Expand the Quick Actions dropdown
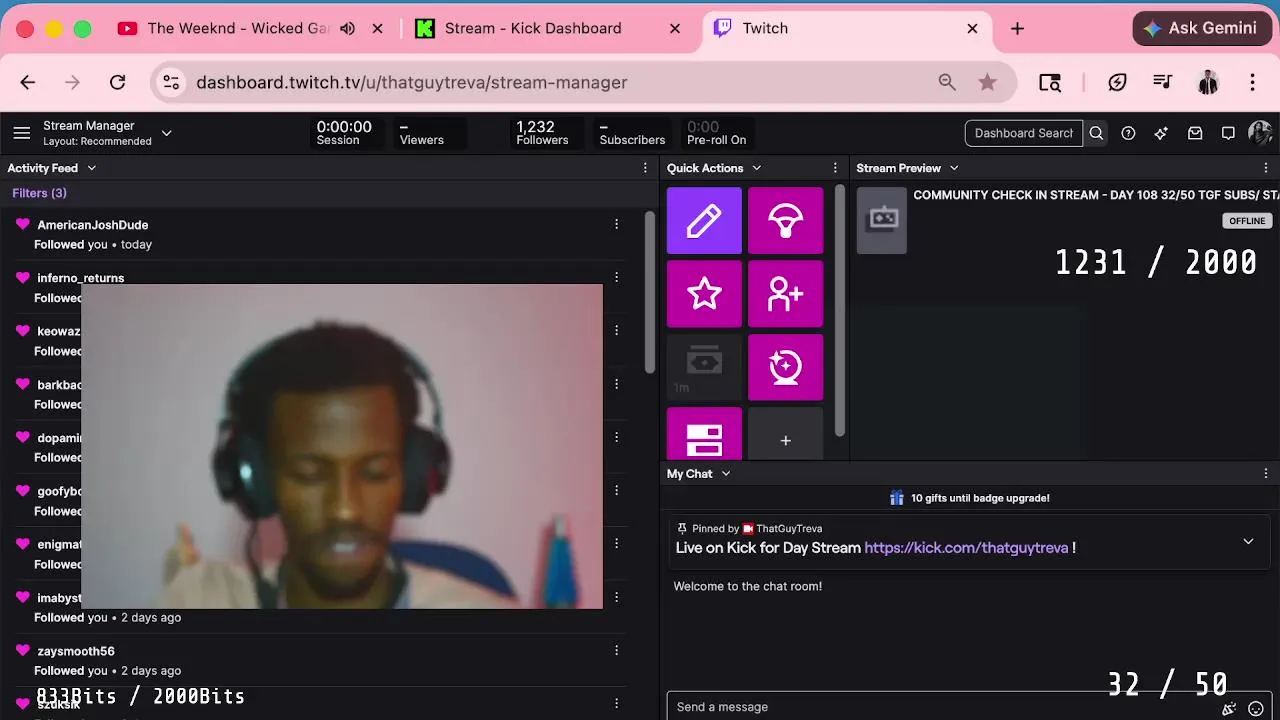This screenshot has width=1280, height=720. click(756, 168)
